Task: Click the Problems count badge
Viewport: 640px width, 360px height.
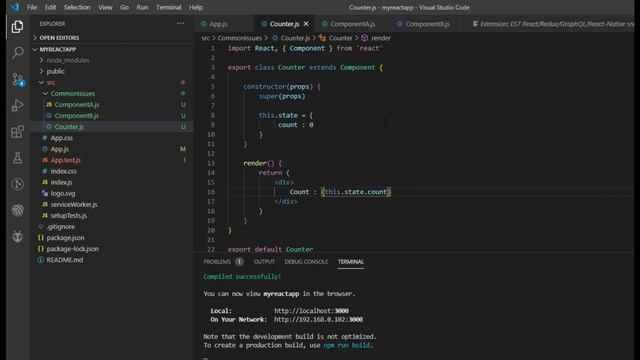Action: (239, 262)
